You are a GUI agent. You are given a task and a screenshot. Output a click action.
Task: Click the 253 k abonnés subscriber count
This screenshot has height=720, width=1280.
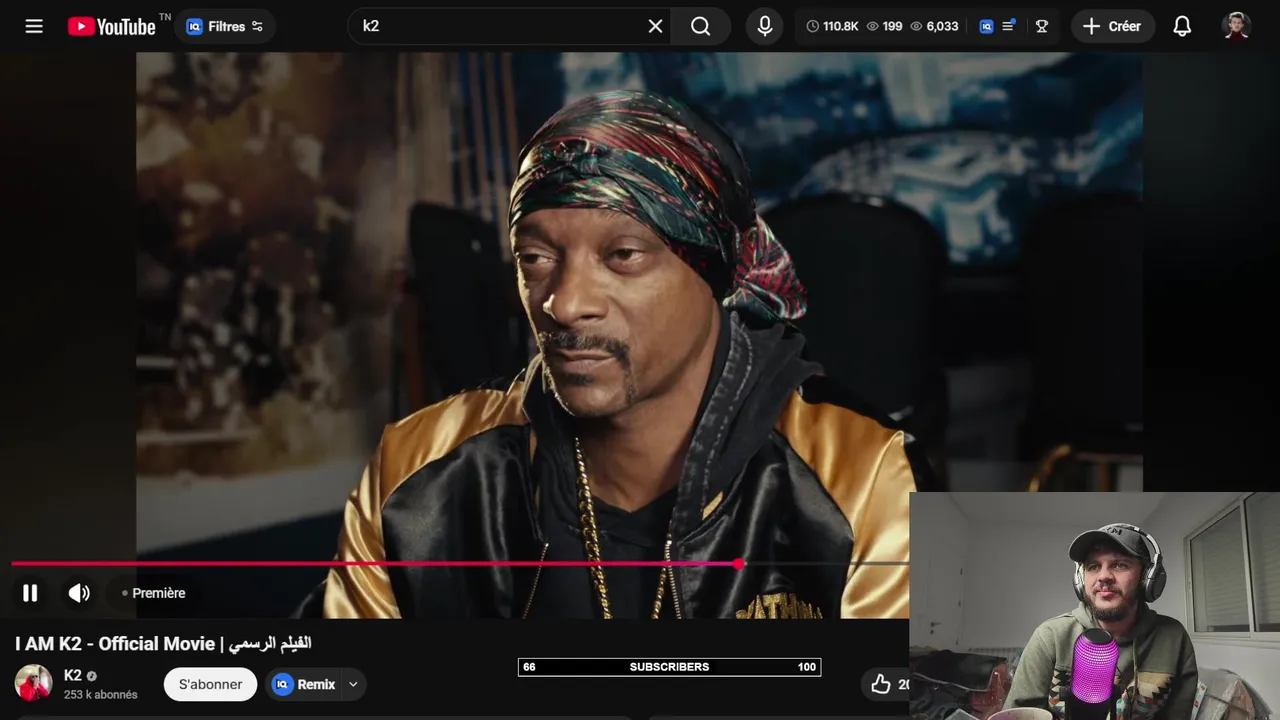(101, 694)
